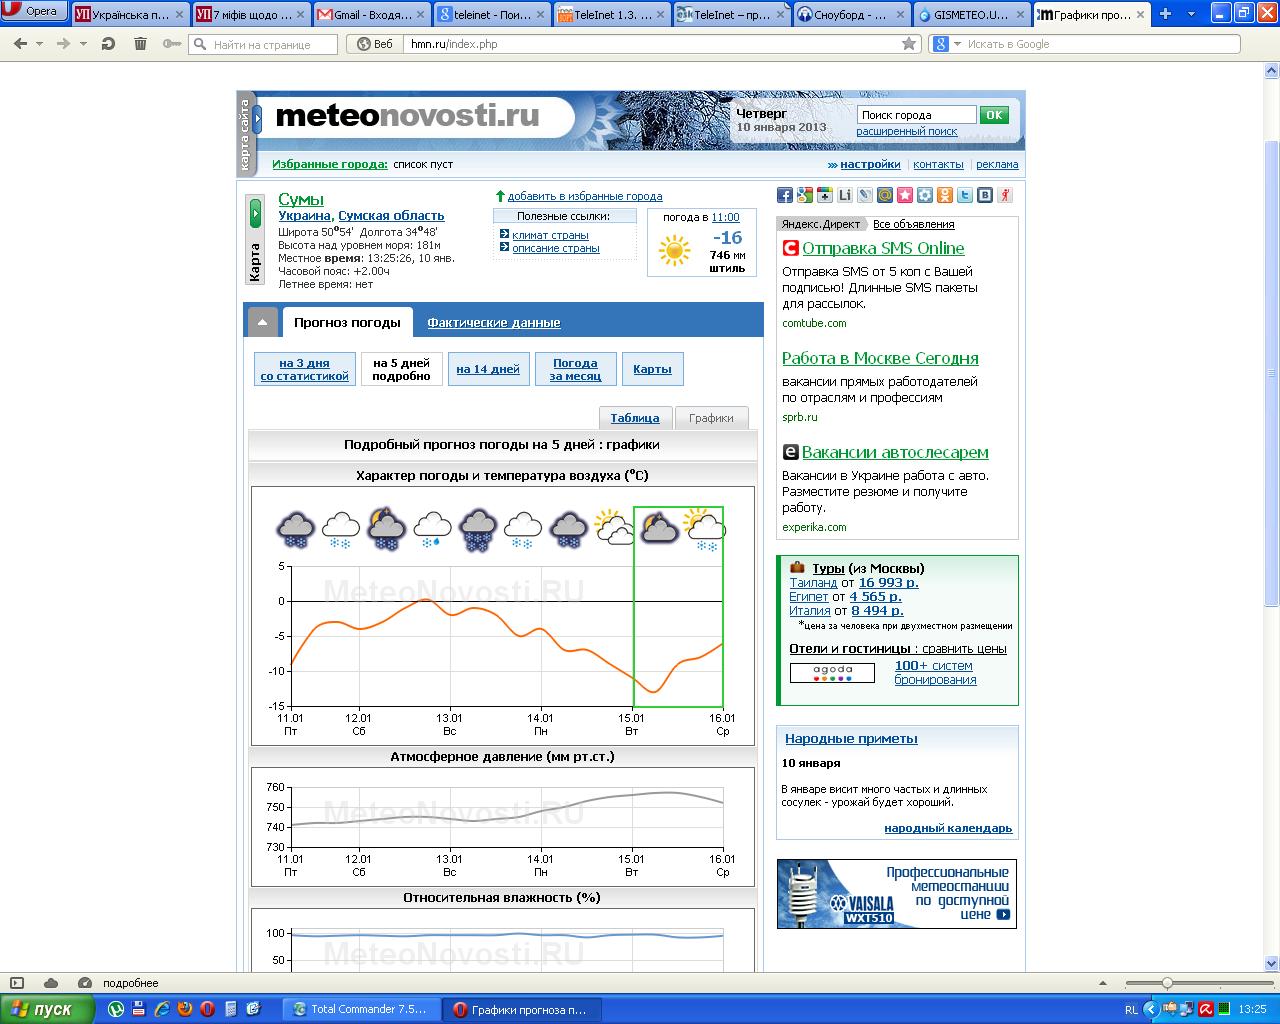Share the page via Twitter icon
1280x1024 pixels.
965,195
